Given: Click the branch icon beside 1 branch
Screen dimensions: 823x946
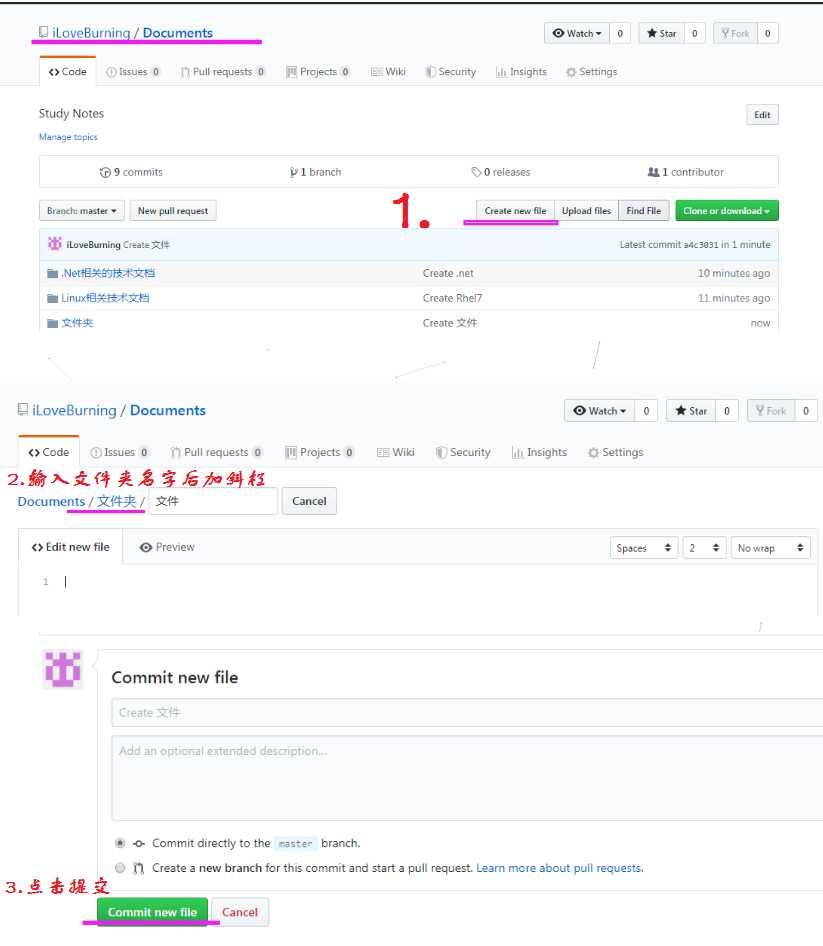Looking at the screenshot, I should click(293, 172).
